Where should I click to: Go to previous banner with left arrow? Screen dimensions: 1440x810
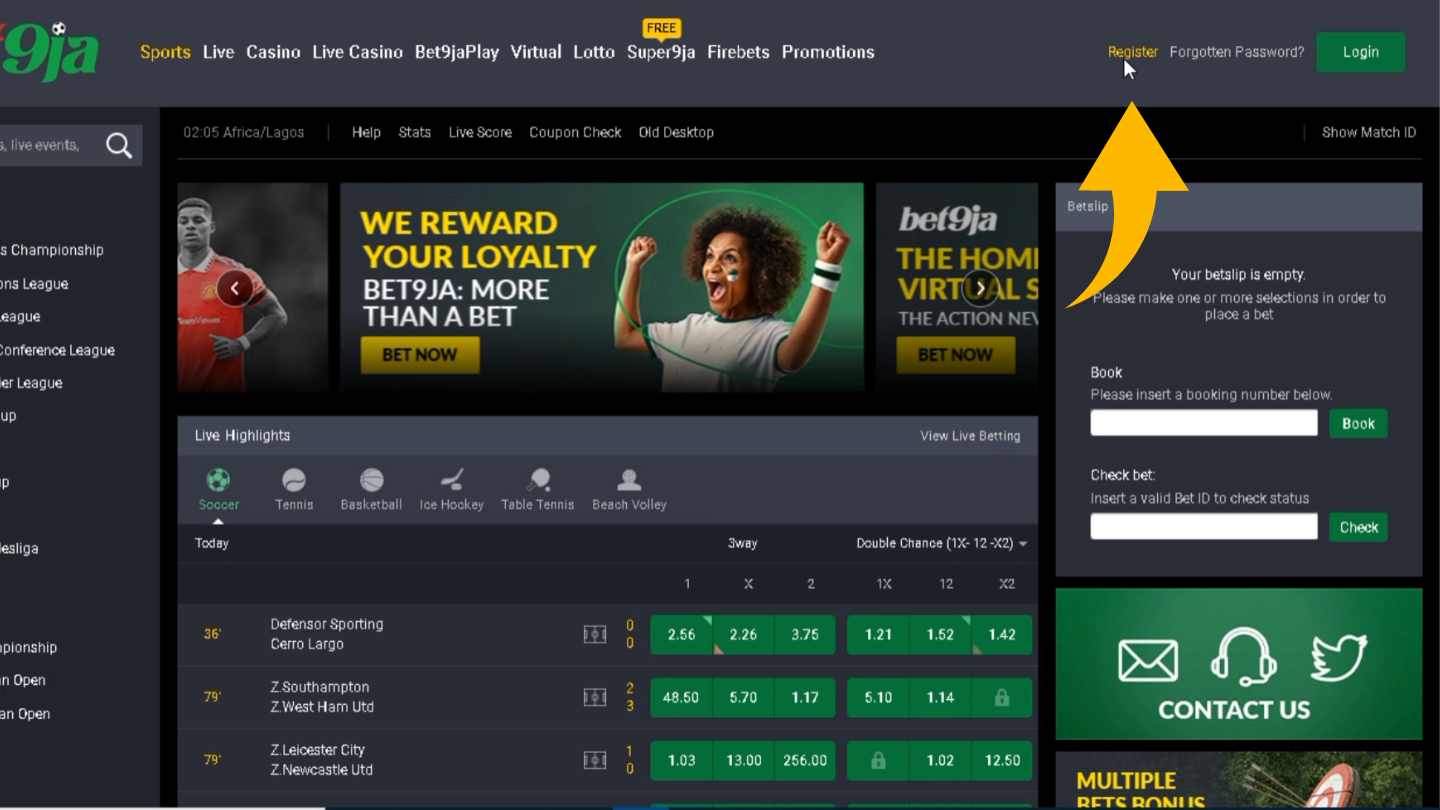(x=235, y=288)
